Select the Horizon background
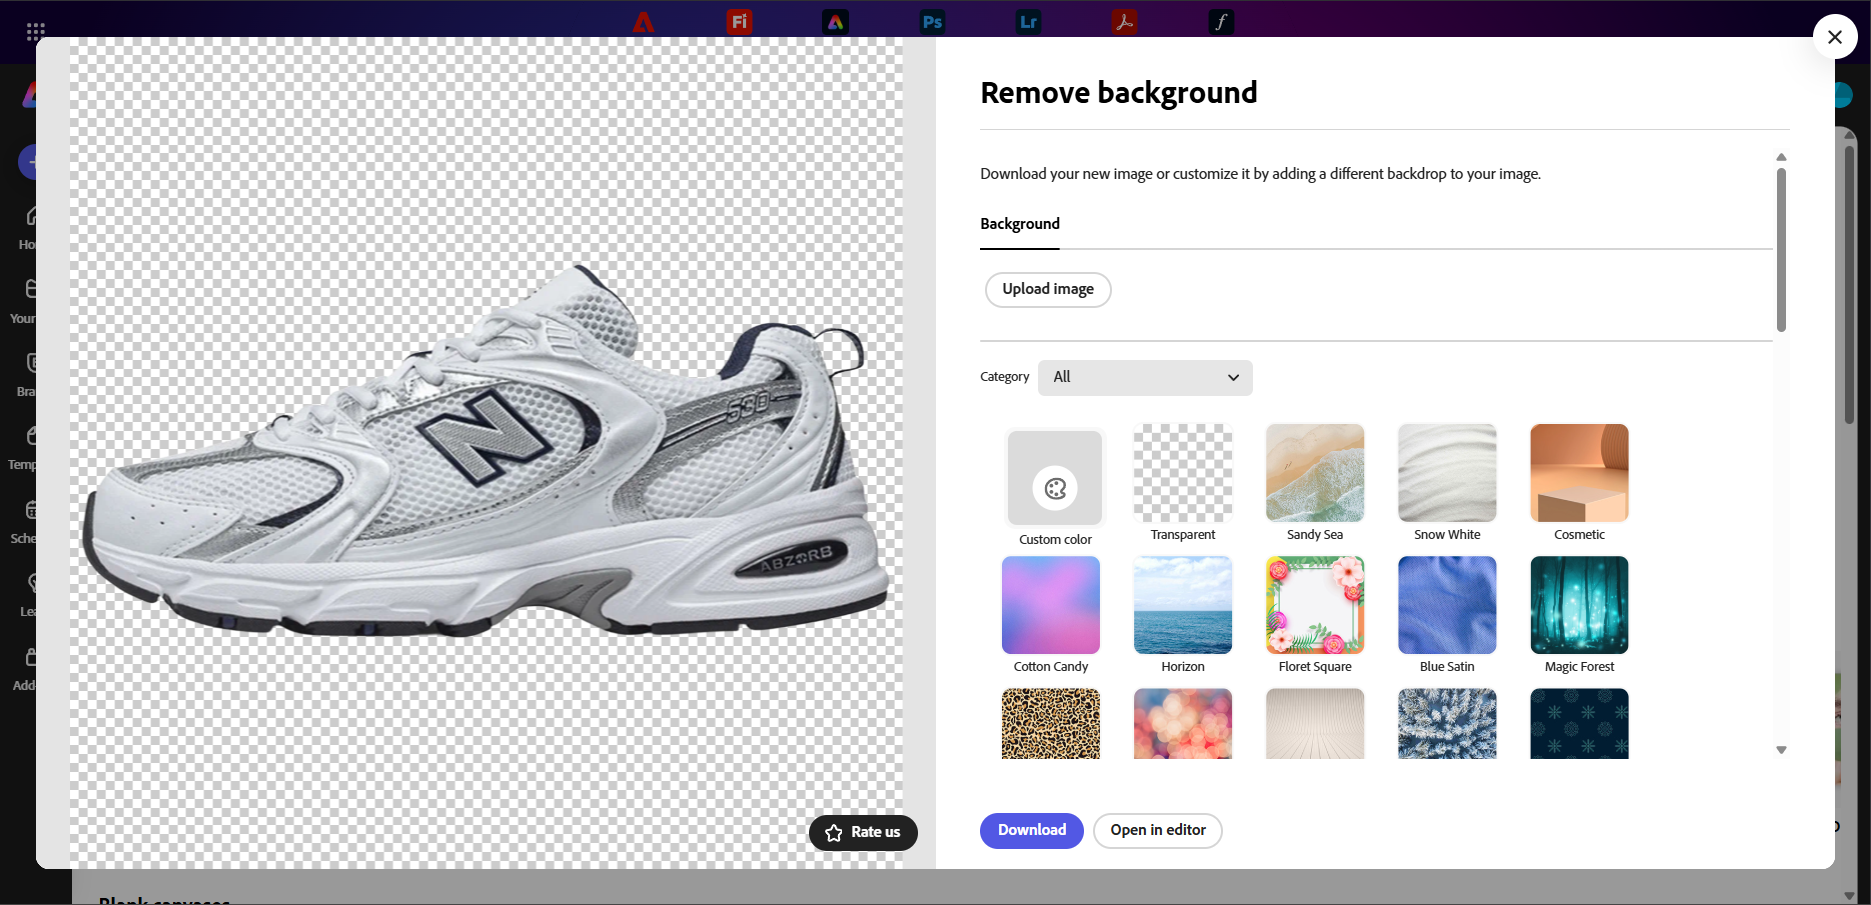1871x905 pixels. click(1183, 605)
